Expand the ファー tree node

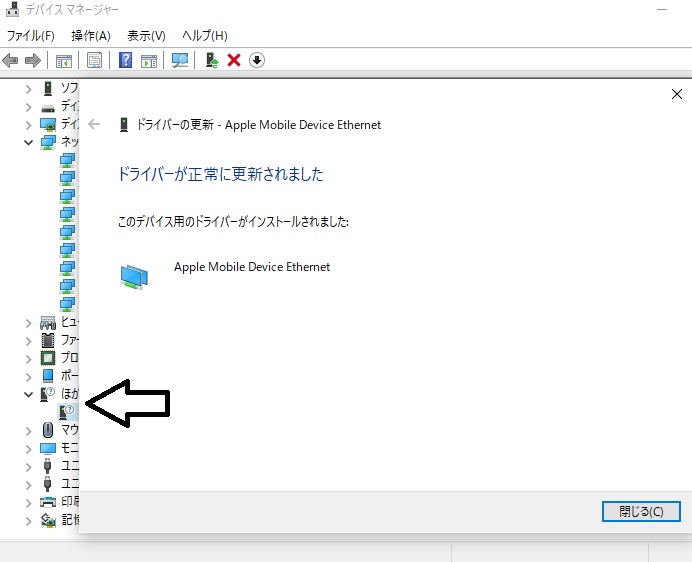tap(29, 341)
